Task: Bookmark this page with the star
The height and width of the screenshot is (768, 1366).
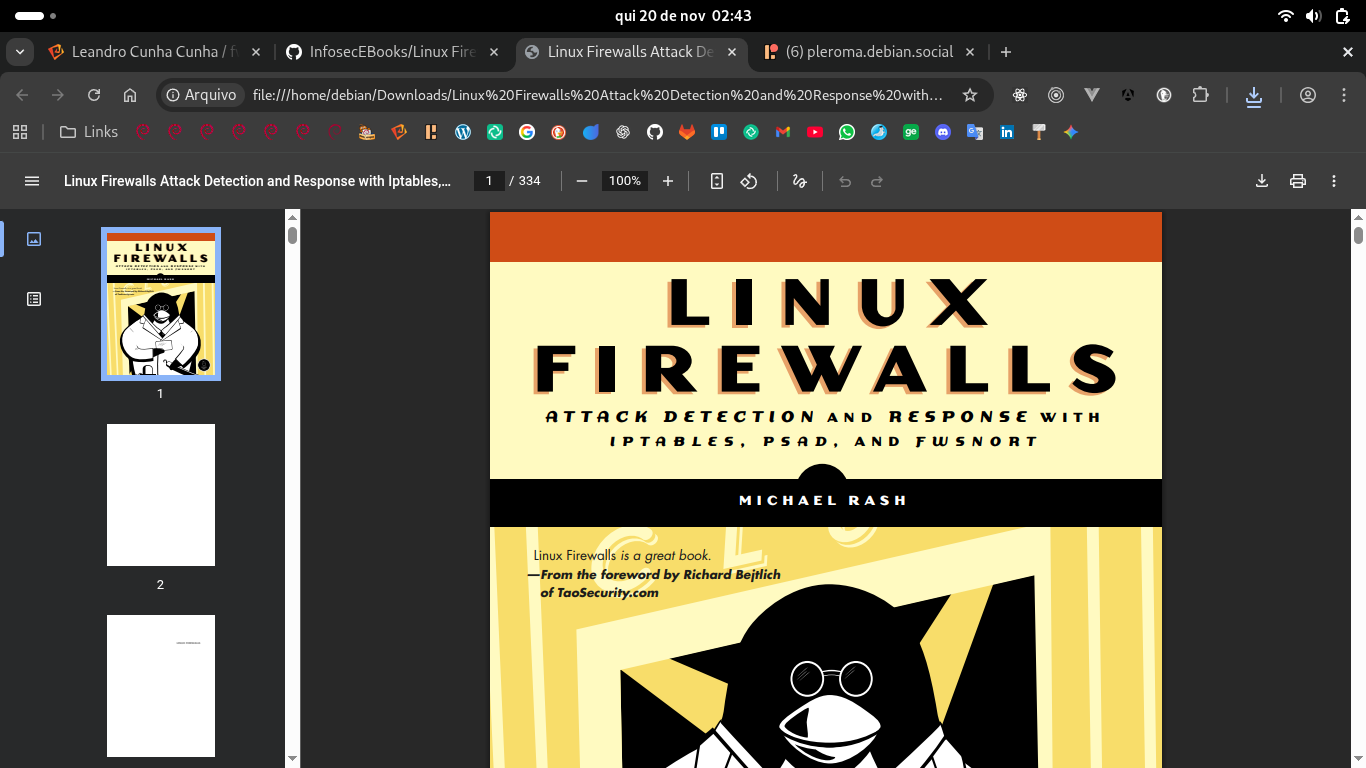Action: tap(969, 95)
